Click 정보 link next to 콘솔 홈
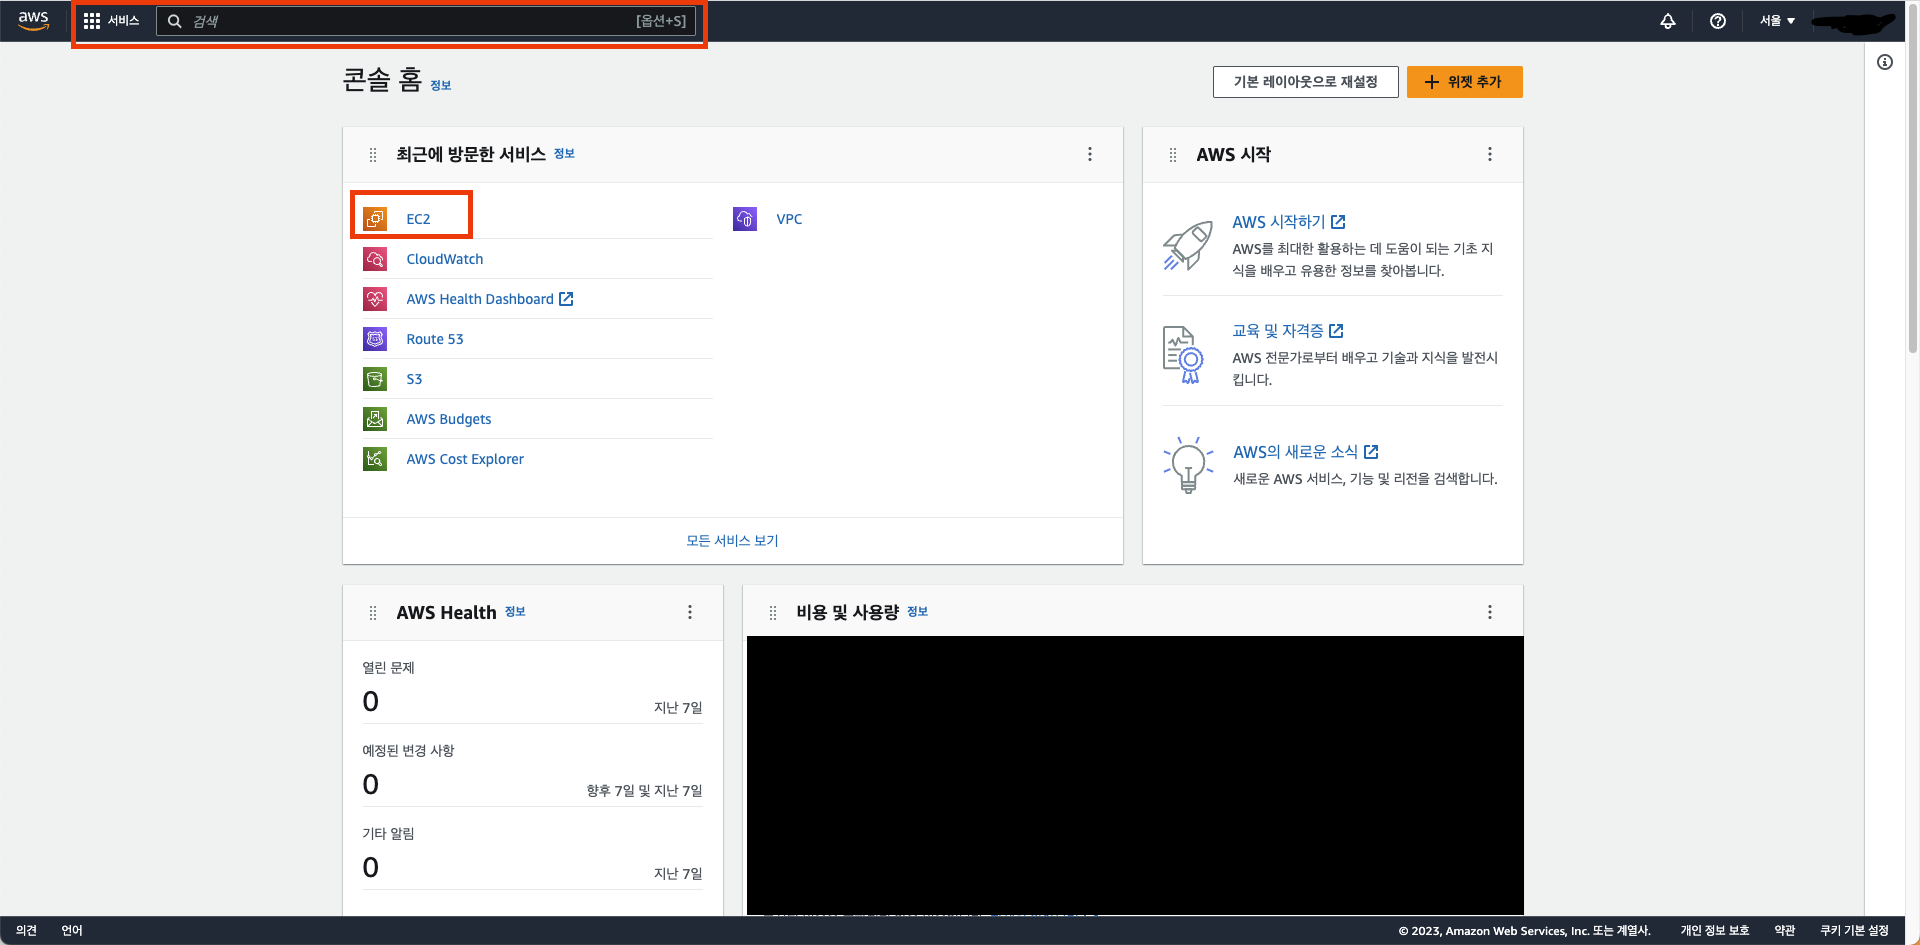This screenshot has height=945, width=1920. (441, 85)
